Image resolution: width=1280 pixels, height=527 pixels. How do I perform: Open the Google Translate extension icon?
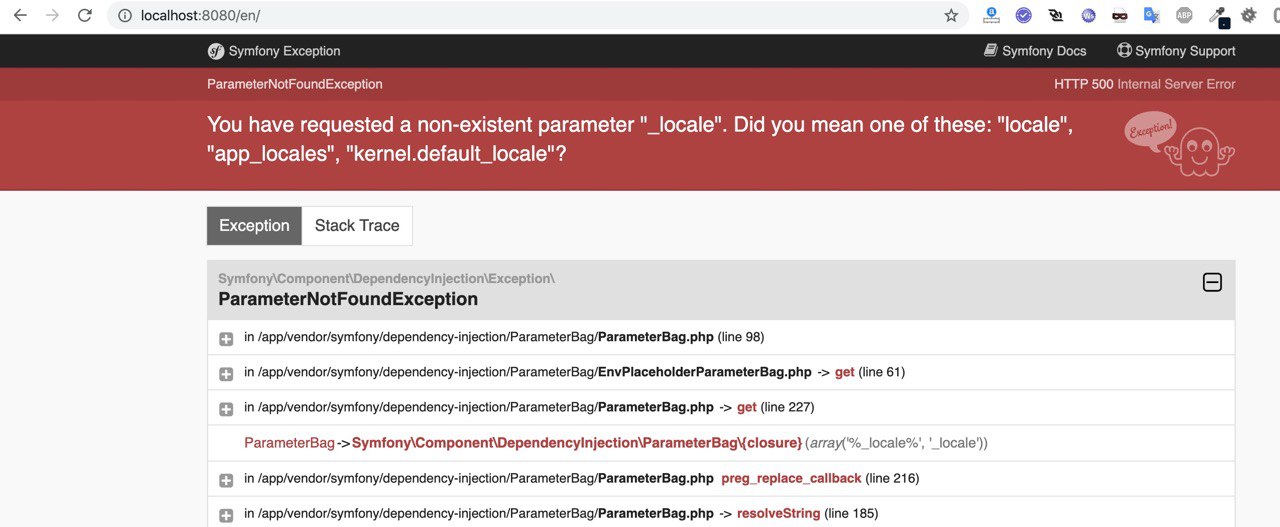point(1152,16)
